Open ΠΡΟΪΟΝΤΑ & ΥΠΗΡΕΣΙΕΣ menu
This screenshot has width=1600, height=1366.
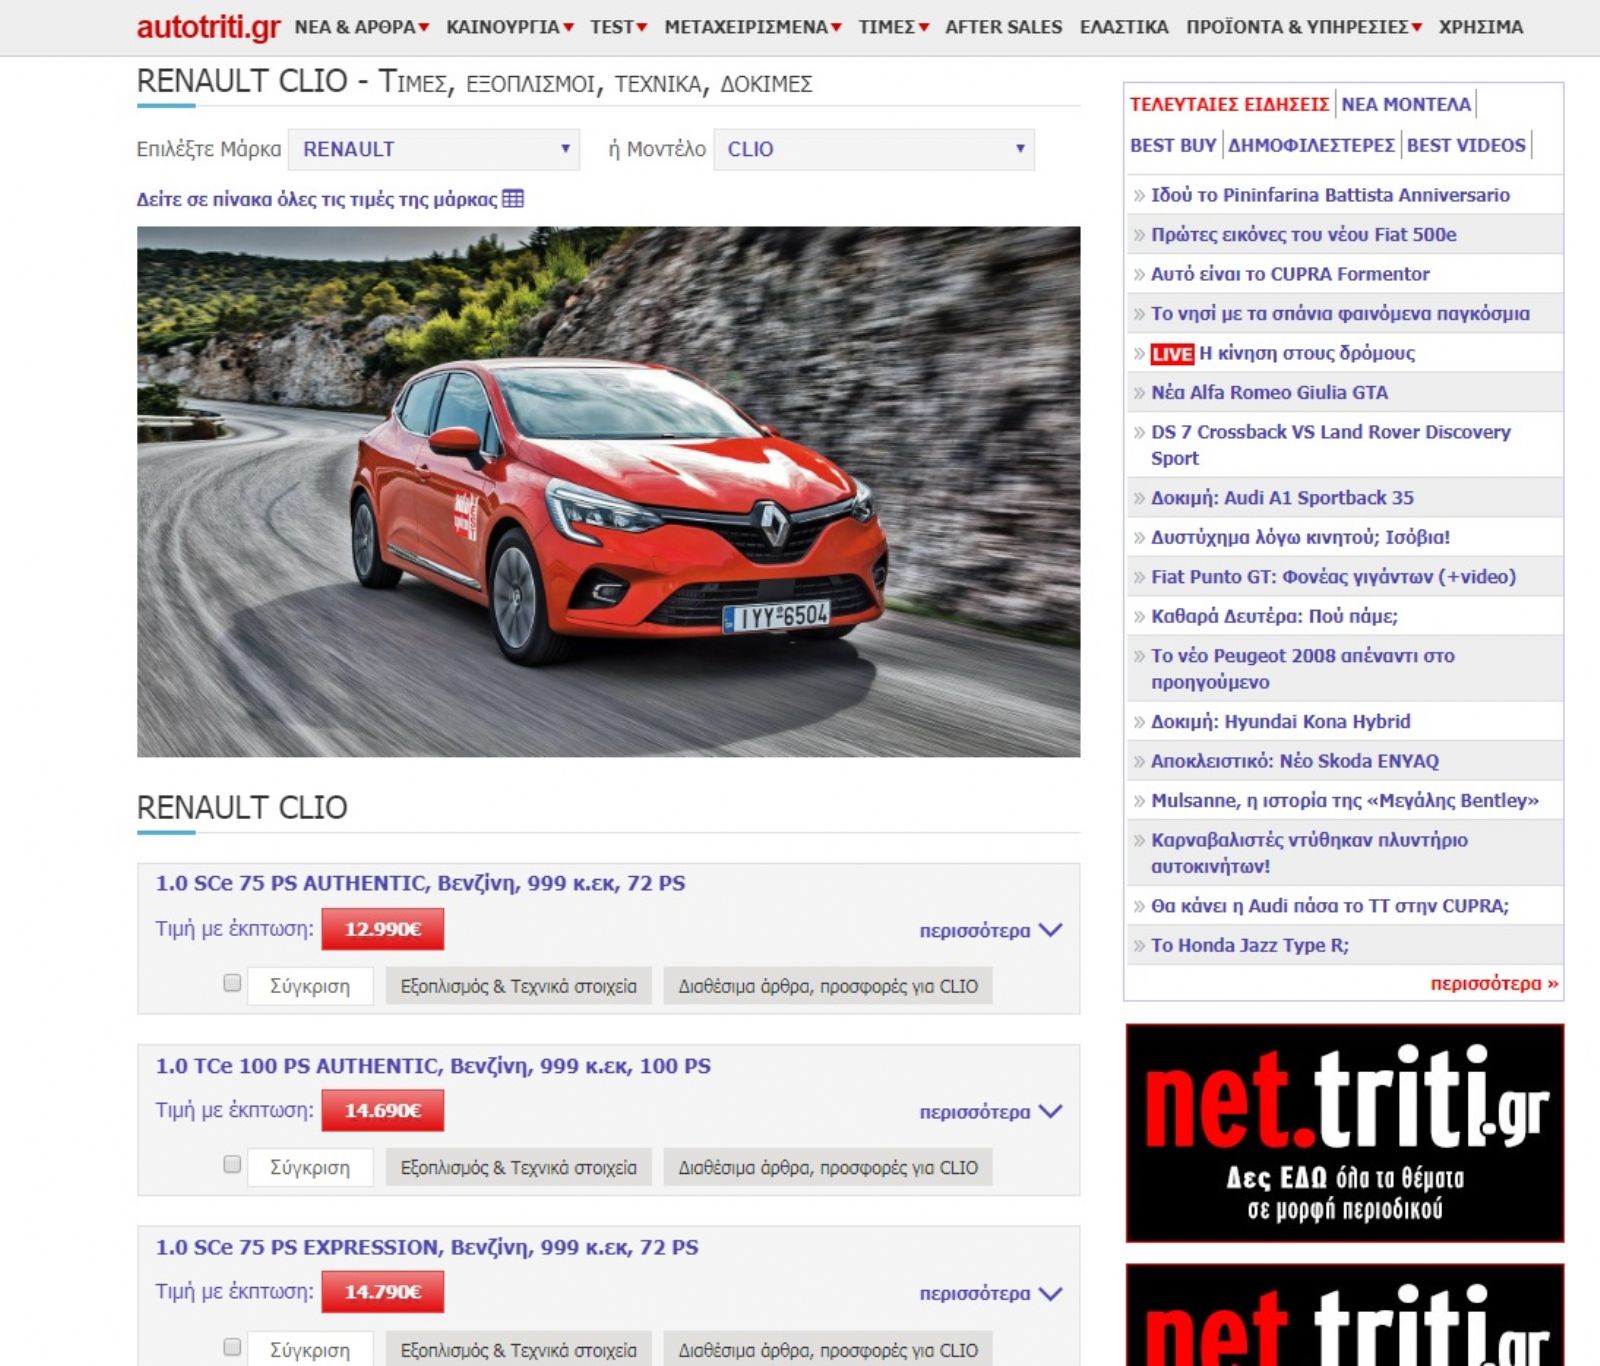1303,27
